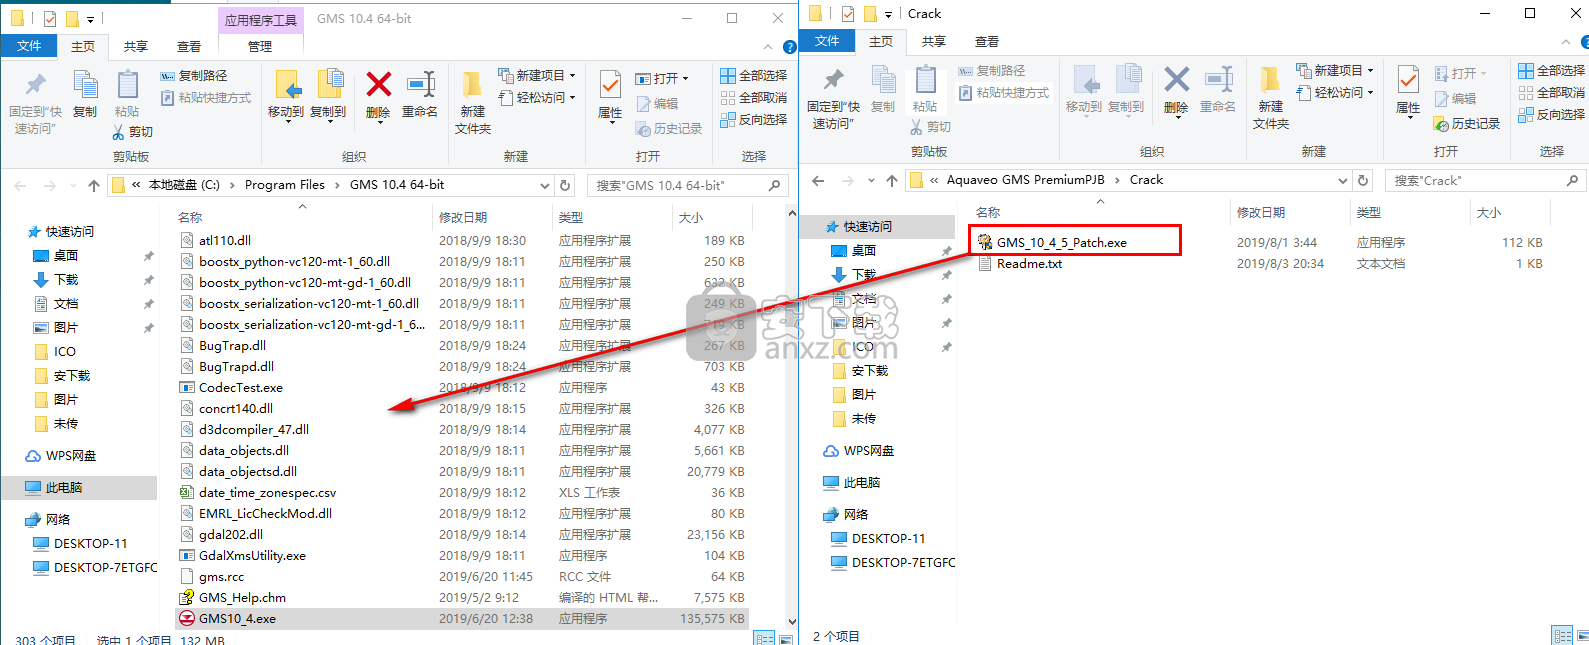The image size is (1589, 645).
Task: Open the Open dropdown in GMS ribbon
Action: pos(662,78)
